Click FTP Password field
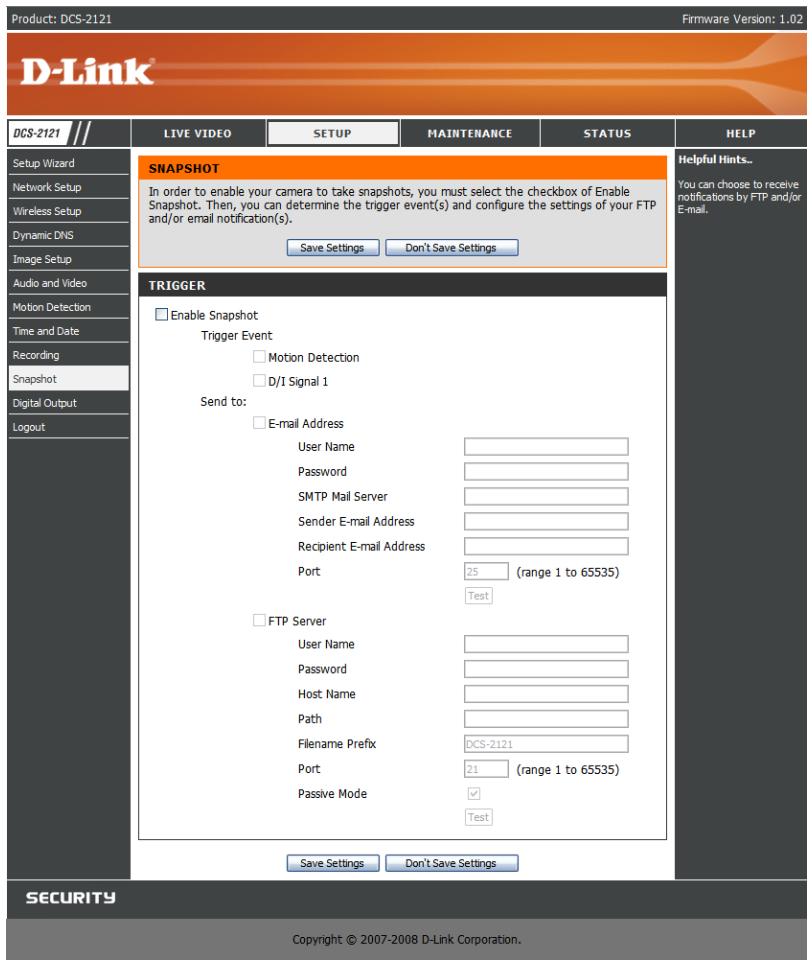Viewport: 812px width, 962px height. (x=546, y=669)
